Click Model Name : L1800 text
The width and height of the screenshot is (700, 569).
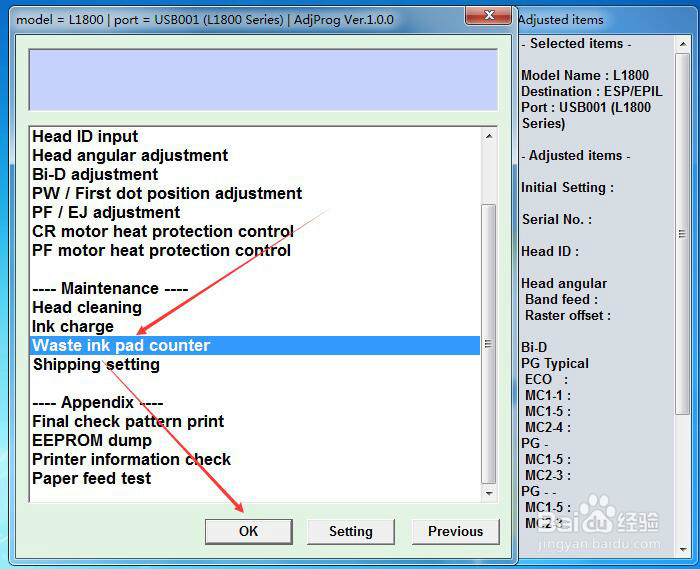coord(585,75)
